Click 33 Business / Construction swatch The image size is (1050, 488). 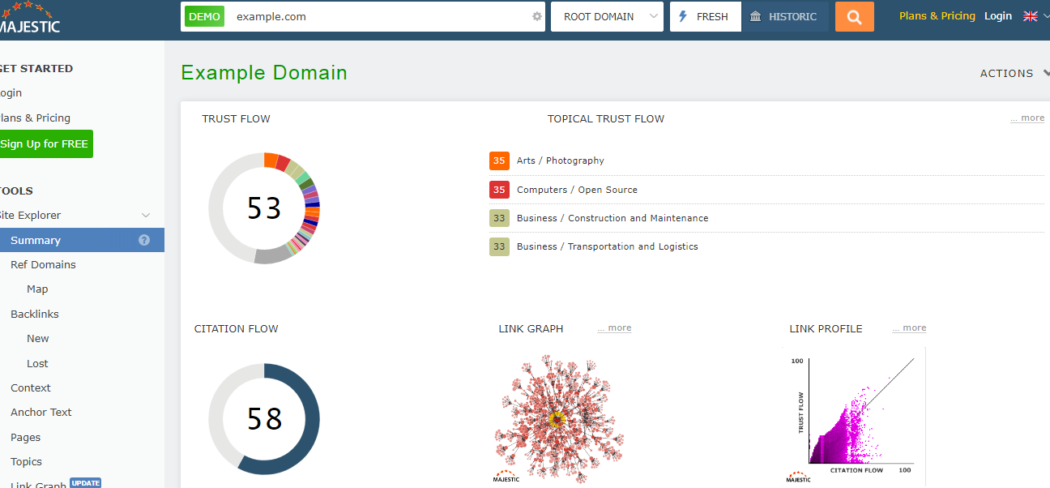tap(499, 218)
